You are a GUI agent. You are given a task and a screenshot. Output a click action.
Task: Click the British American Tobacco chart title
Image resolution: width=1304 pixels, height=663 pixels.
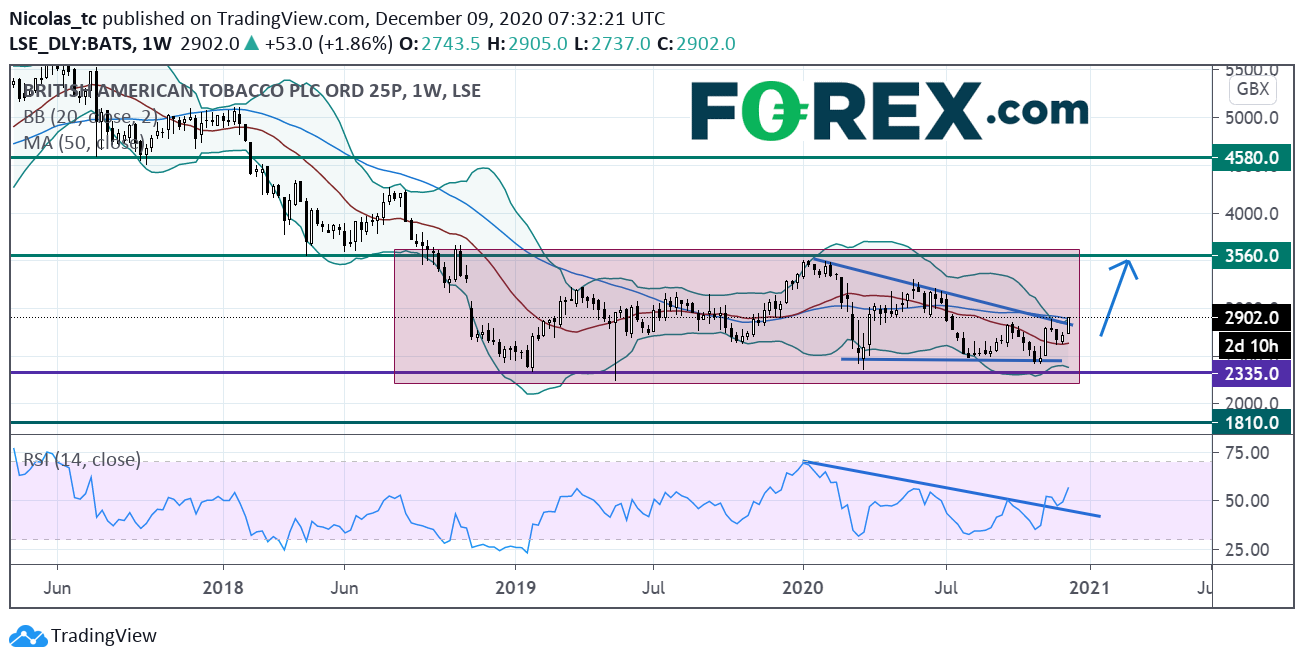tap(250, 91)
